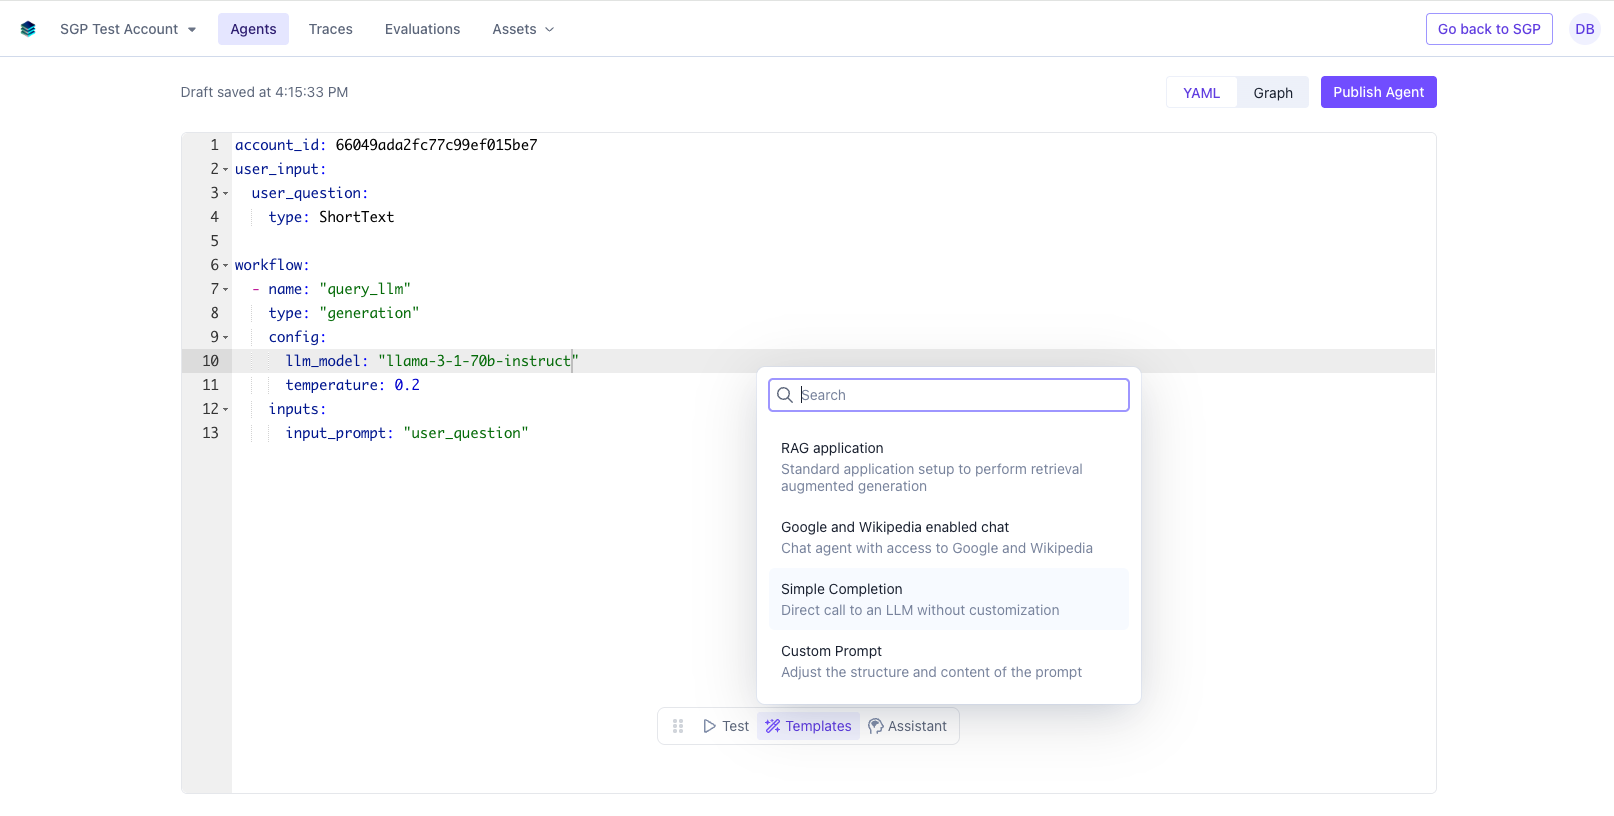Click into the template Search field
The width and height of the screenshot is (1614, 816).
pos(949,395)
